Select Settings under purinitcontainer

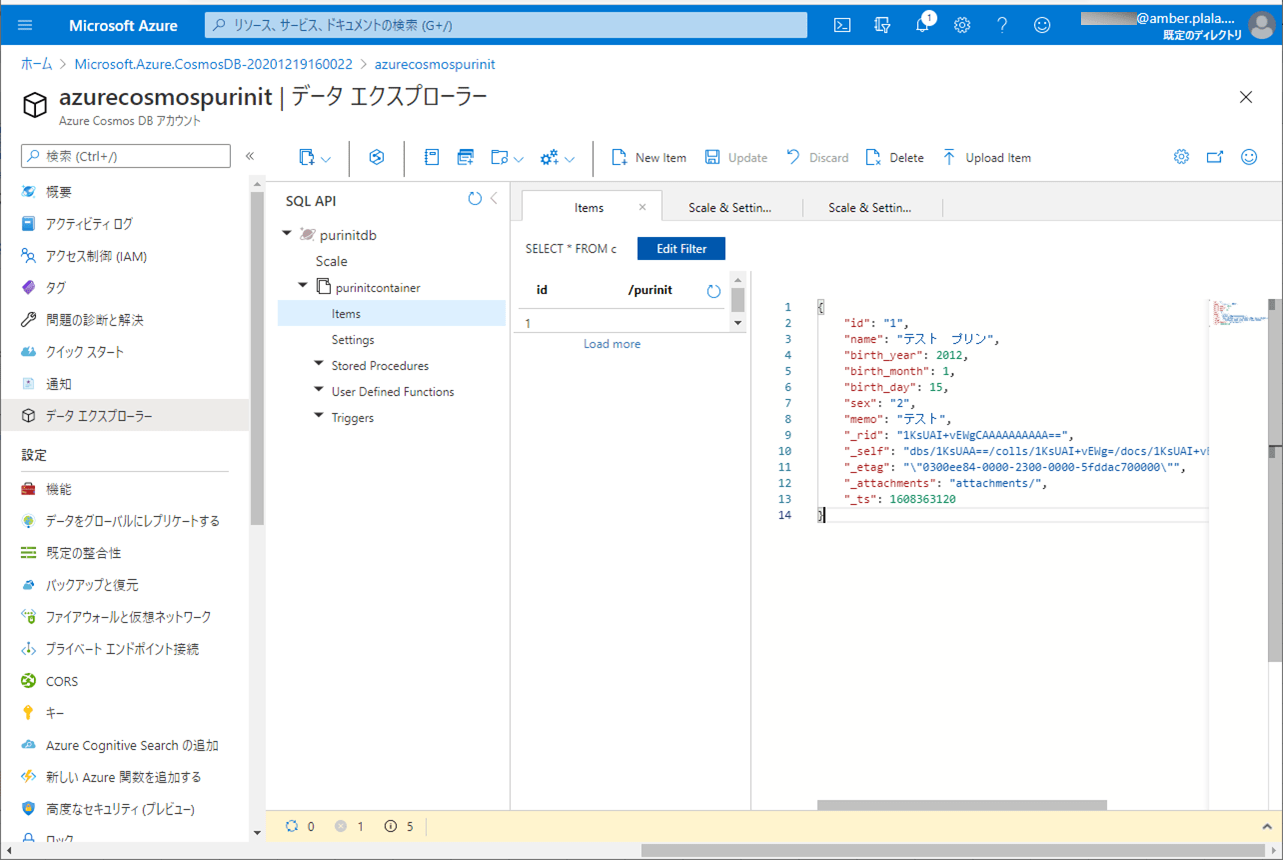353,340
